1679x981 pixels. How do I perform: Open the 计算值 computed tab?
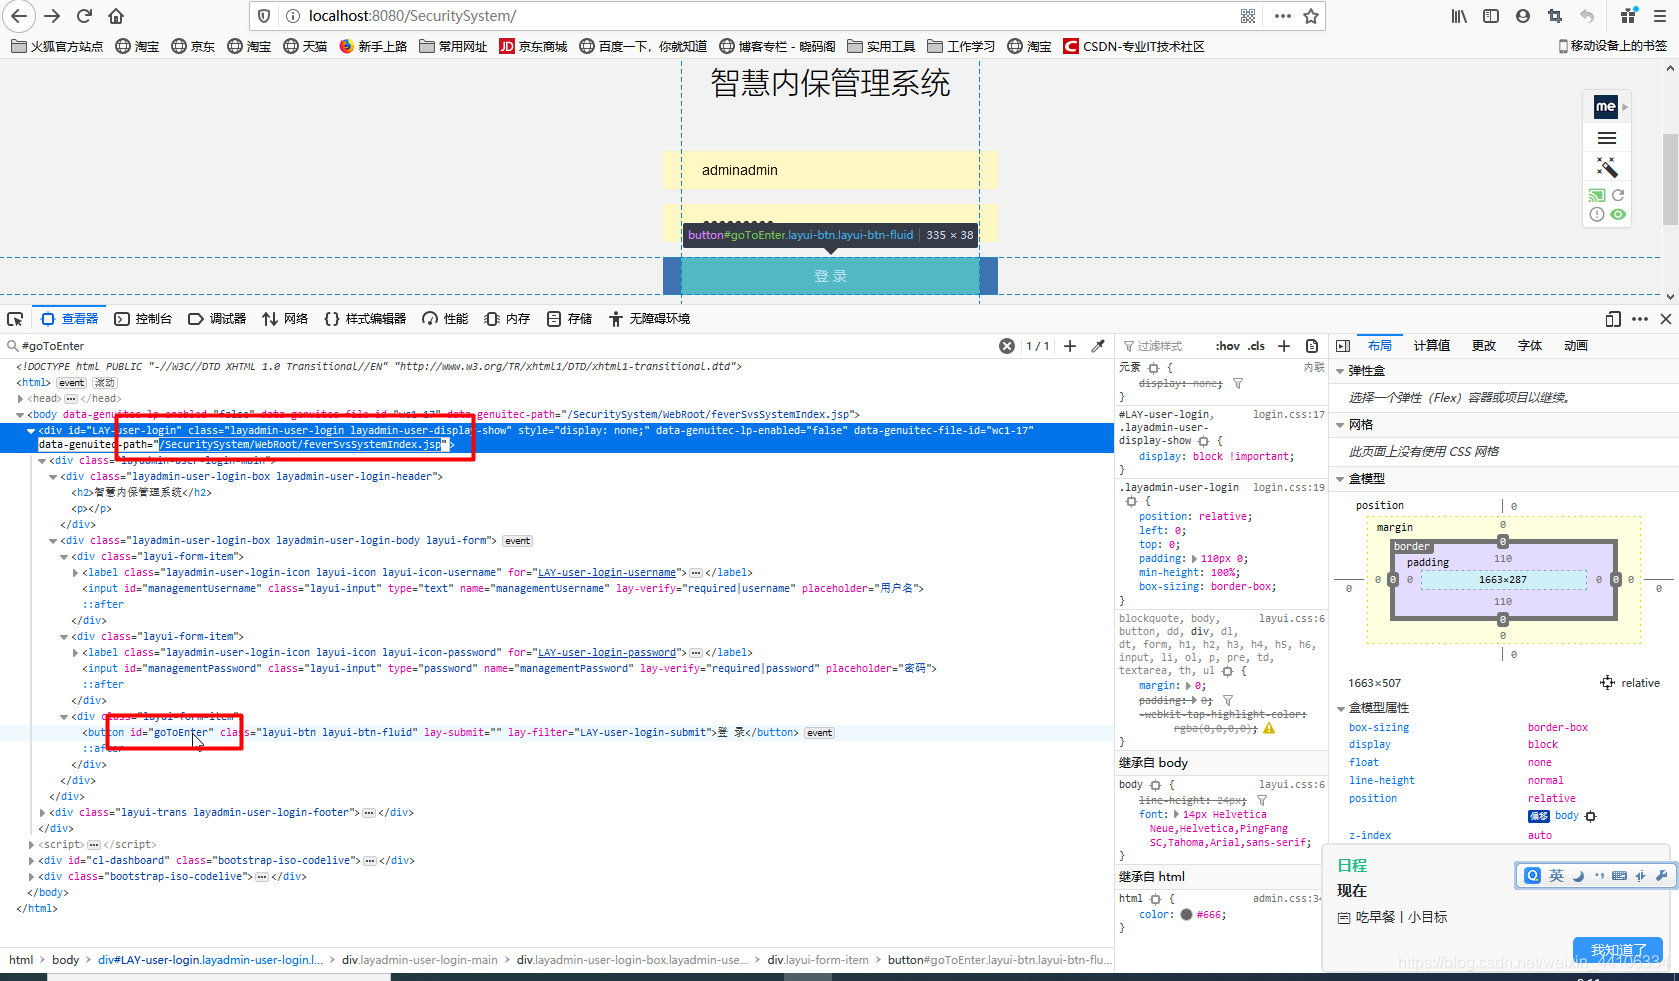pyautogui.click(x=1431, y=346)
